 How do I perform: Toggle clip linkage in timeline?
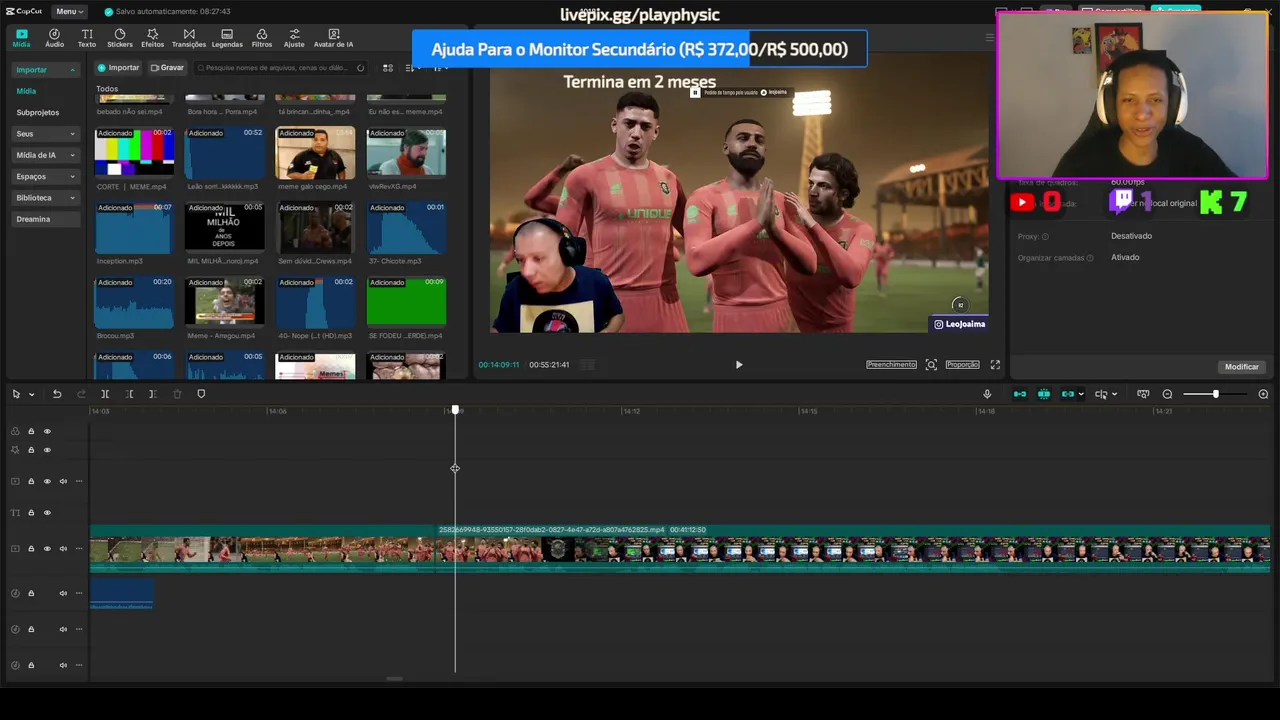click(x=1067, y=394)
